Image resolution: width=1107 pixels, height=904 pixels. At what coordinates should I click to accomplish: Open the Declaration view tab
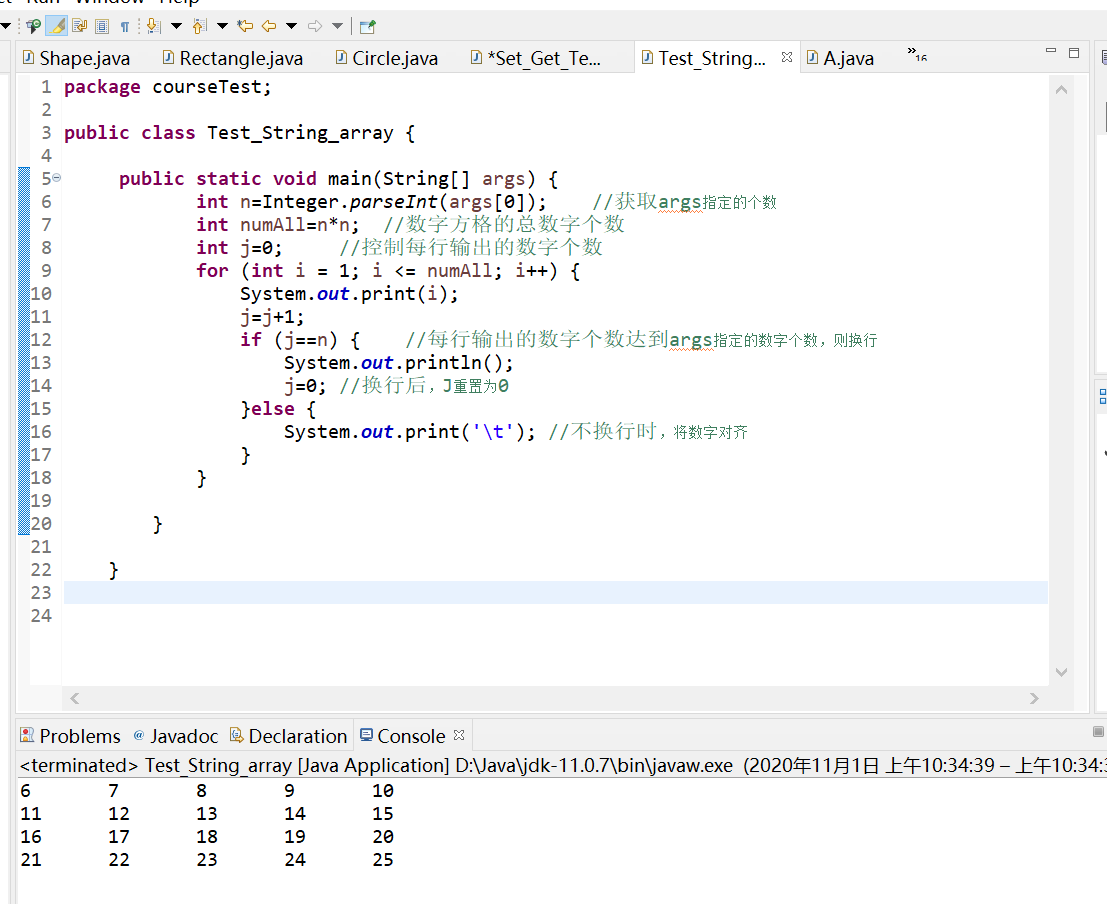click(289, 736)
